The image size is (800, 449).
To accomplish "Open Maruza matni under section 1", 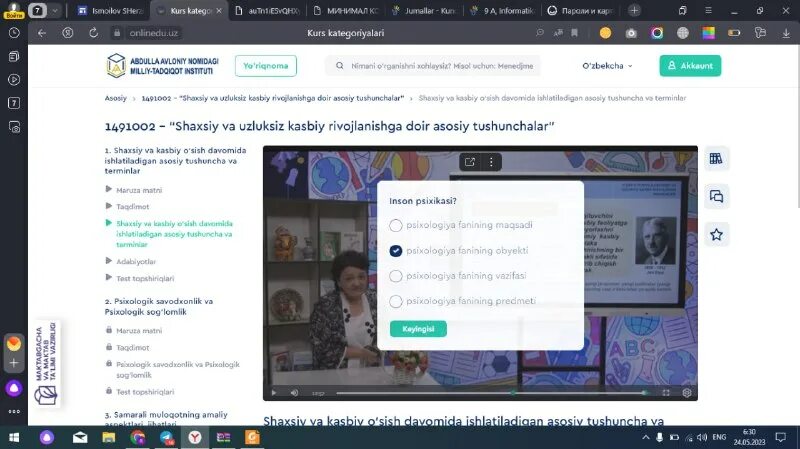I will tap(139, 190).
